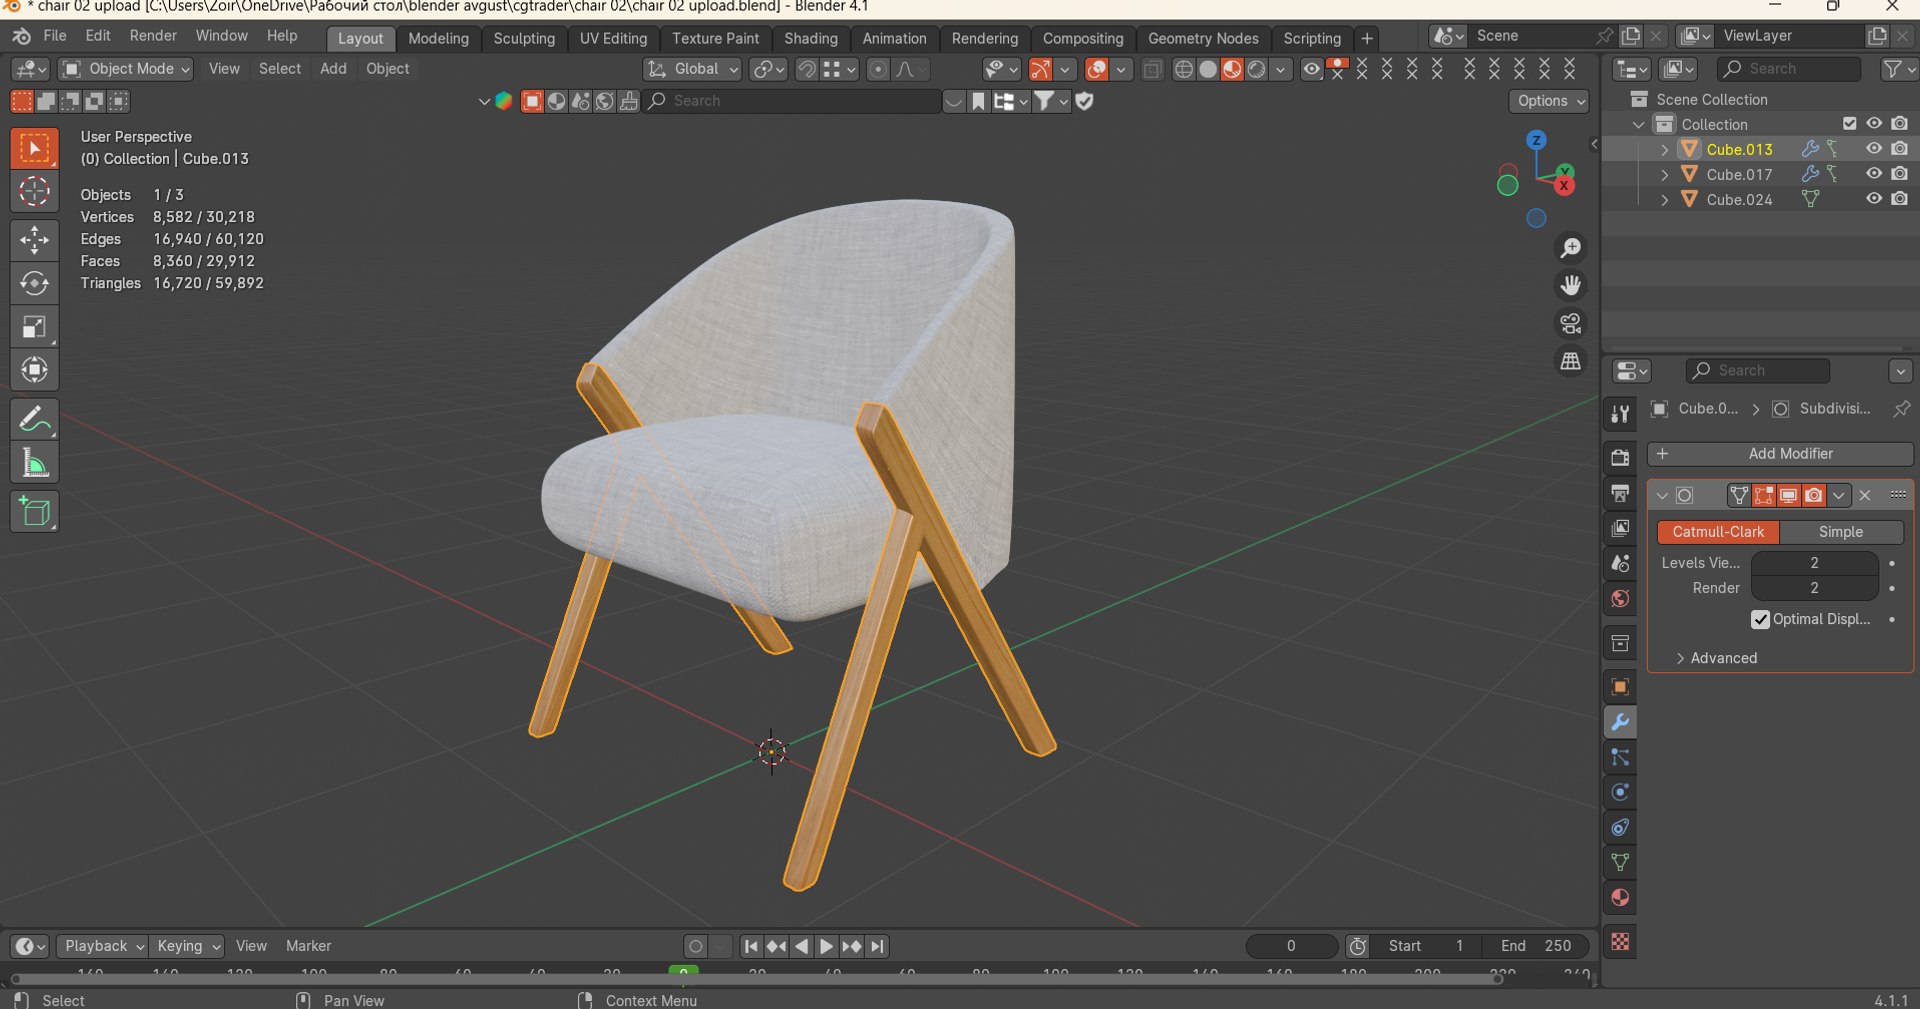The image size is (1920, 1009).
Task: Open the viewport Add menu
Action: tap(333, 69)
